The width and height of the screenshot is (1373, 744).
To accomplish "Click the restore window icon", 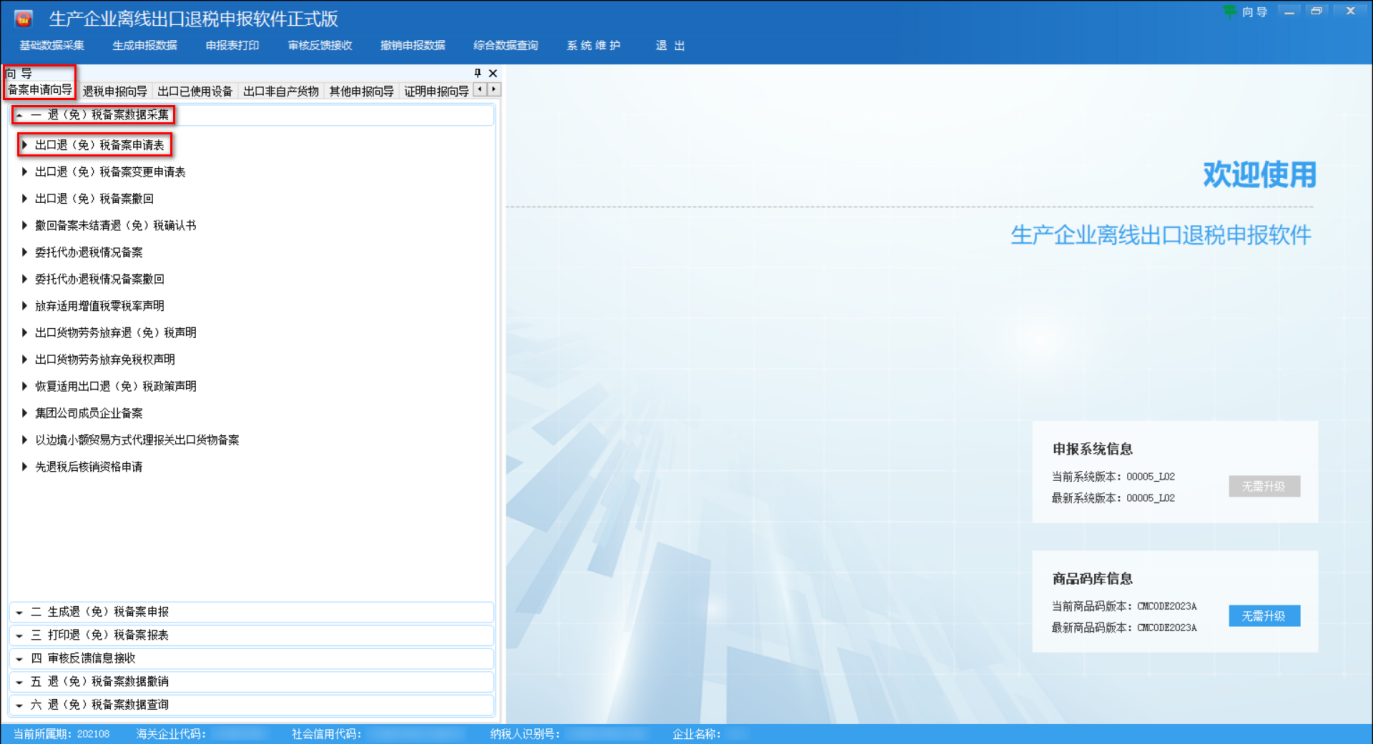I will pos(1316,11).
